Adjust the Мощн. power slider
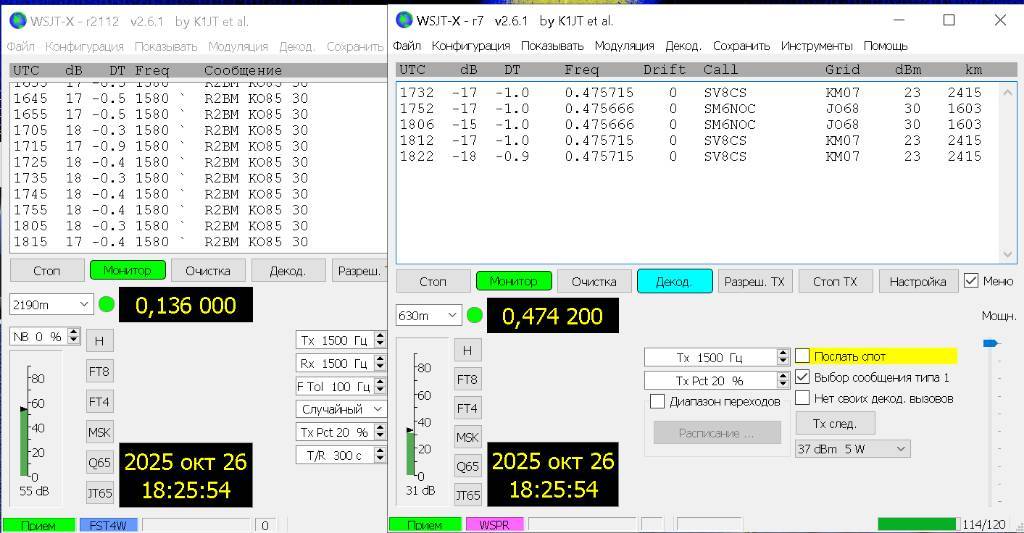The height and width of the screenshot is (533, 1024). click(990, 344)
